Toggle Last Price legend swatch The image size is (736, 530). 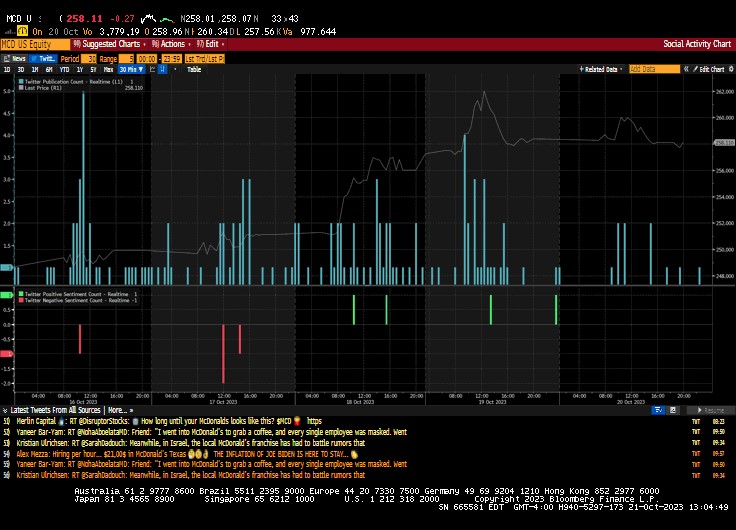tap(21, 88)
